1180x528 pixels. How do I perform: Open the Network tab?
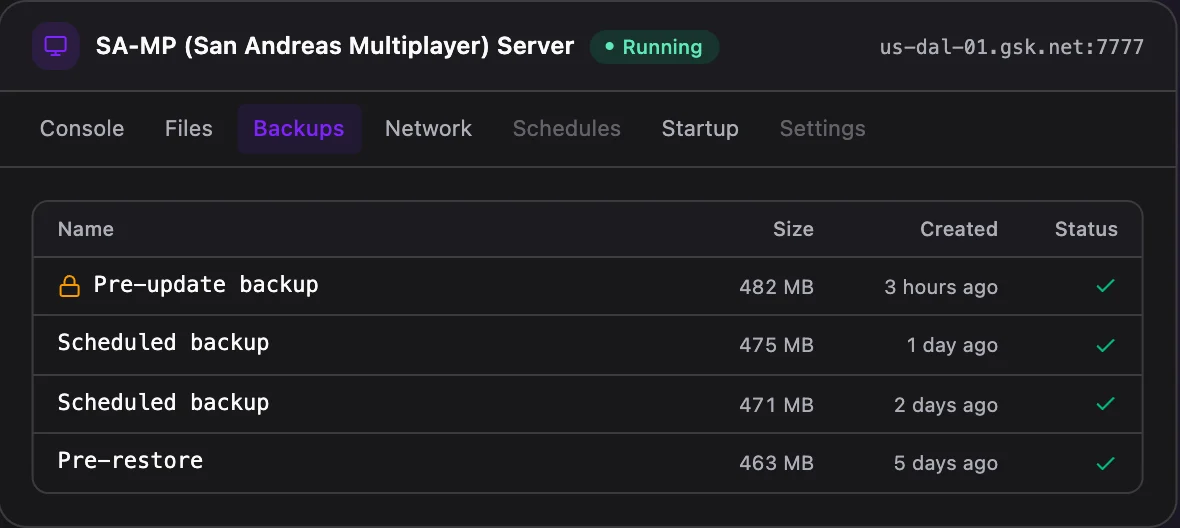click(x=428, y=129)
